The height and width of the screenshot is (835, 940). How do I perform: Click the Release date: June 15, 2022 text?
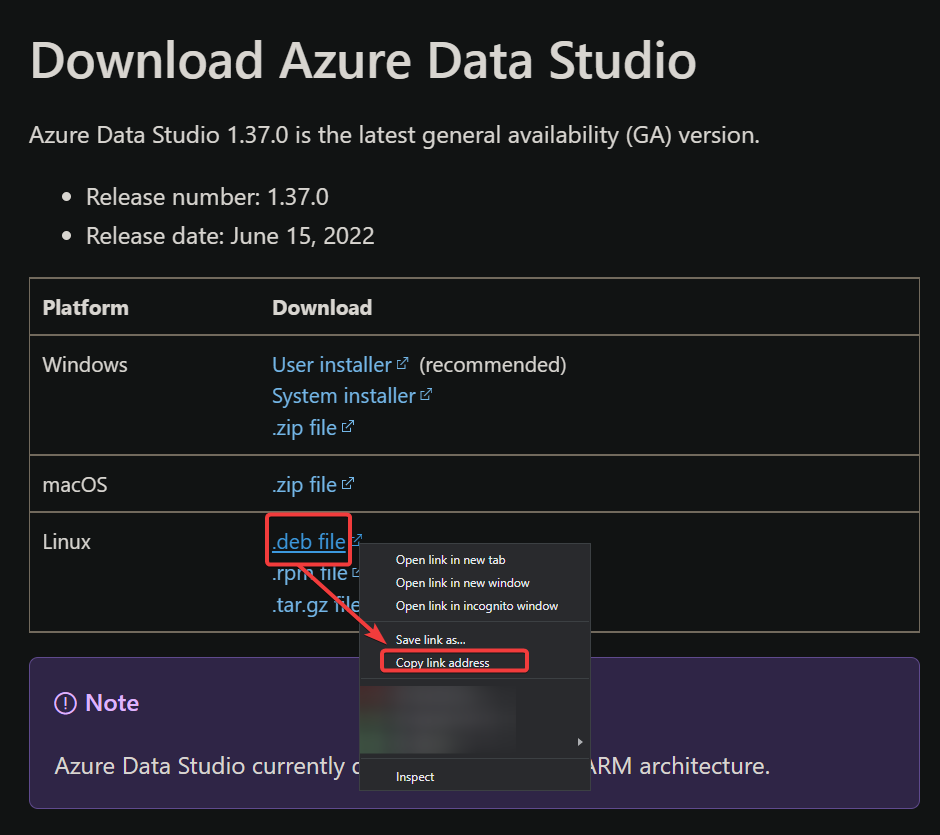point(230,236)
